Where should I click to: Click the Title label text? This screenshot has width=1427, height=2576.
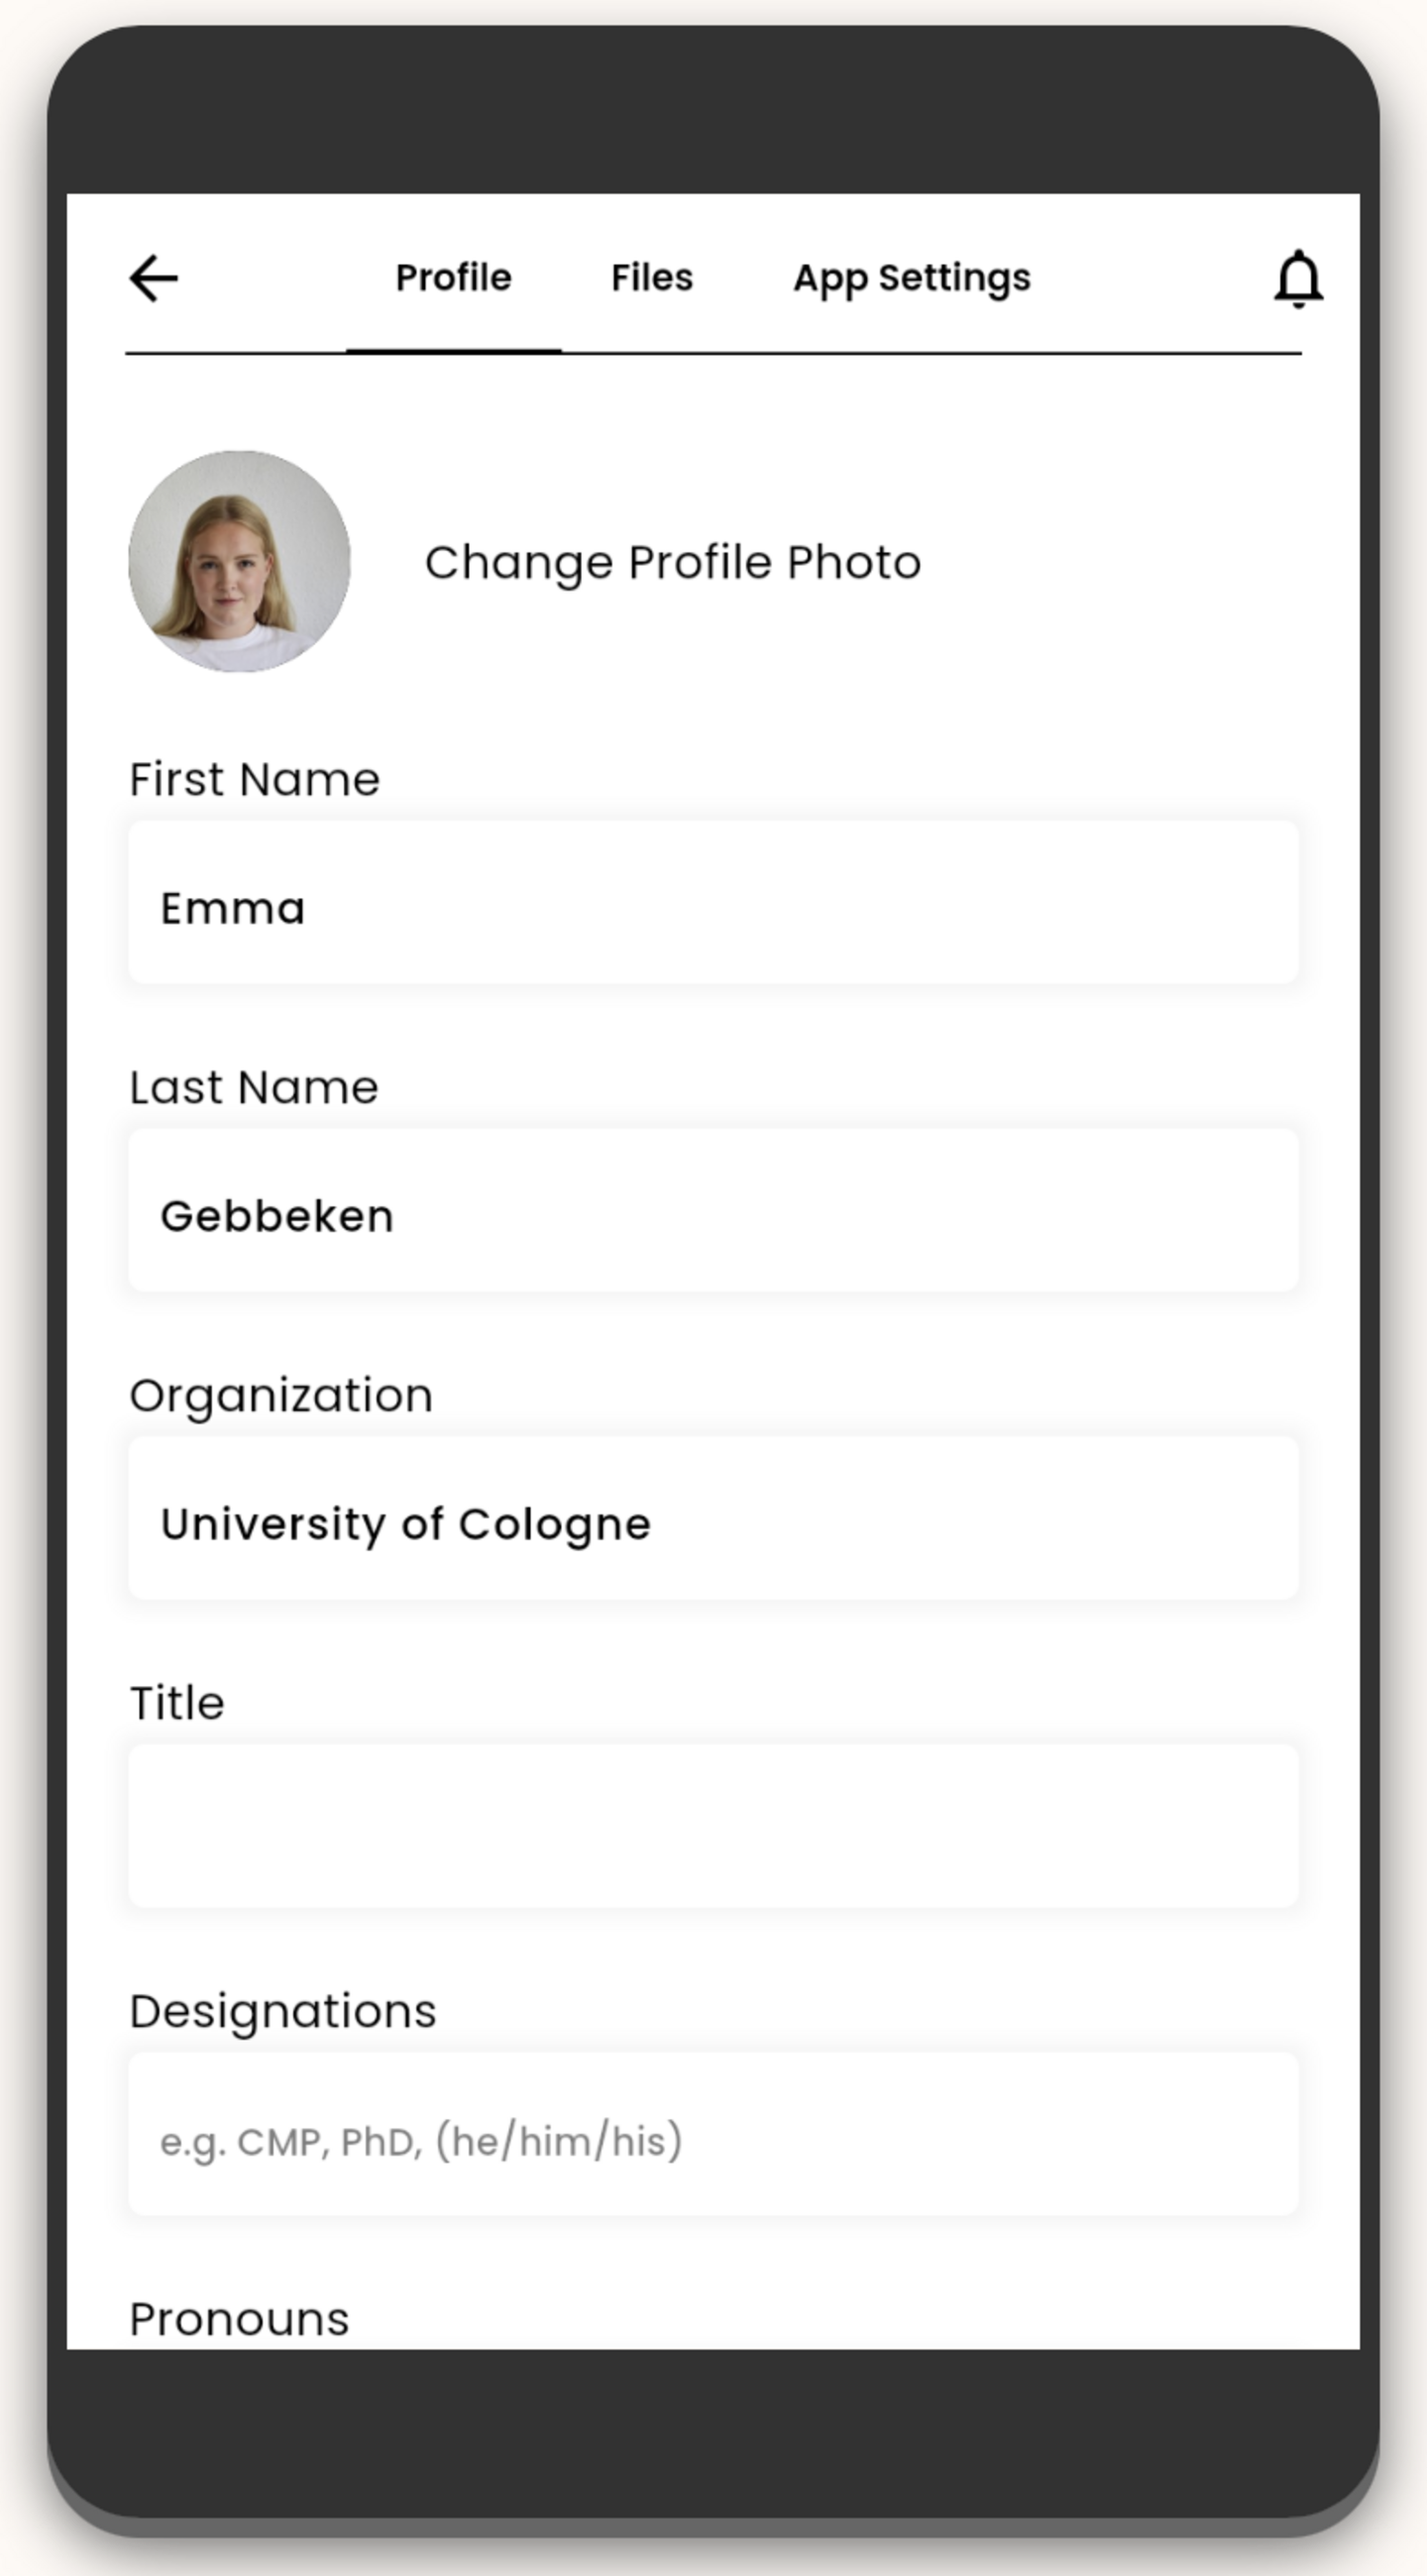(x=177, y=1703)
